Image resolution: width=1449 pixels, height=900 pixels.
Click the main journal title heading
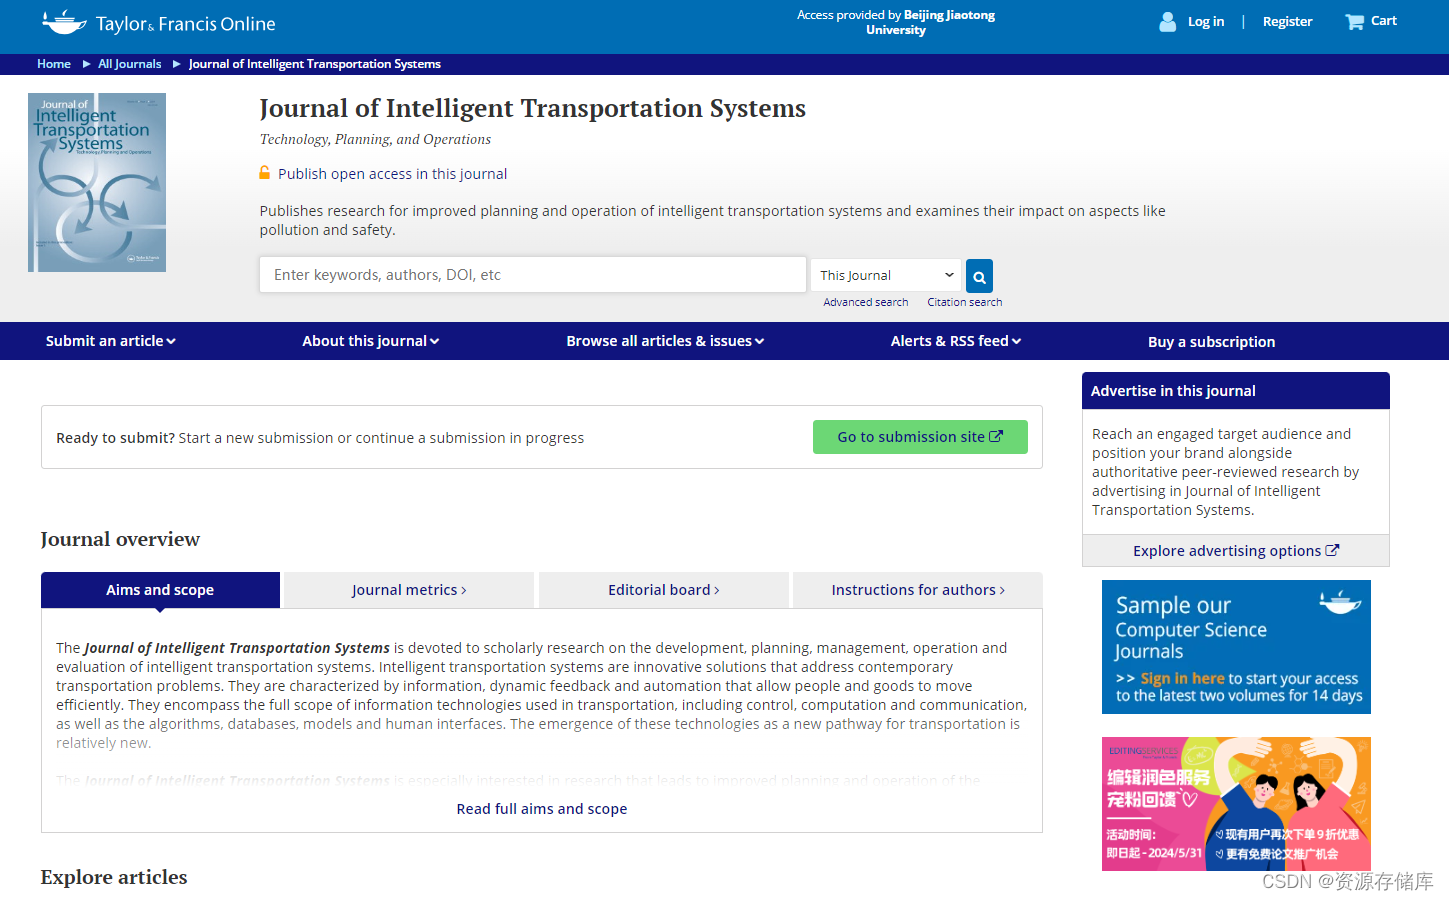pyautogui.click(x=533, y=108)
